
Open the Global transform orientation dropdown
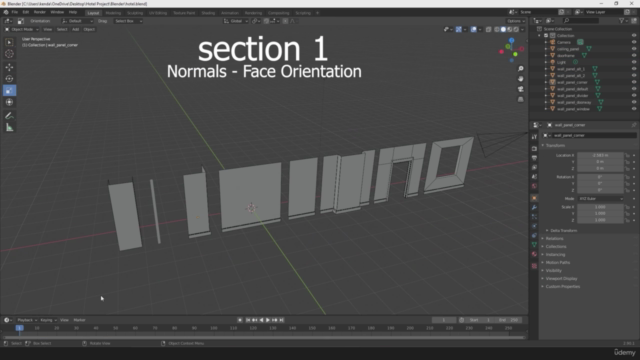[236, 21]
